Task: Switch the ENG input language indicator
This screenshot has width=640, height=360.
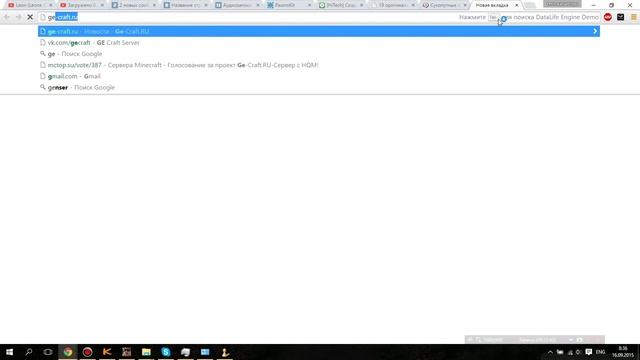Action: coord(600,352)
